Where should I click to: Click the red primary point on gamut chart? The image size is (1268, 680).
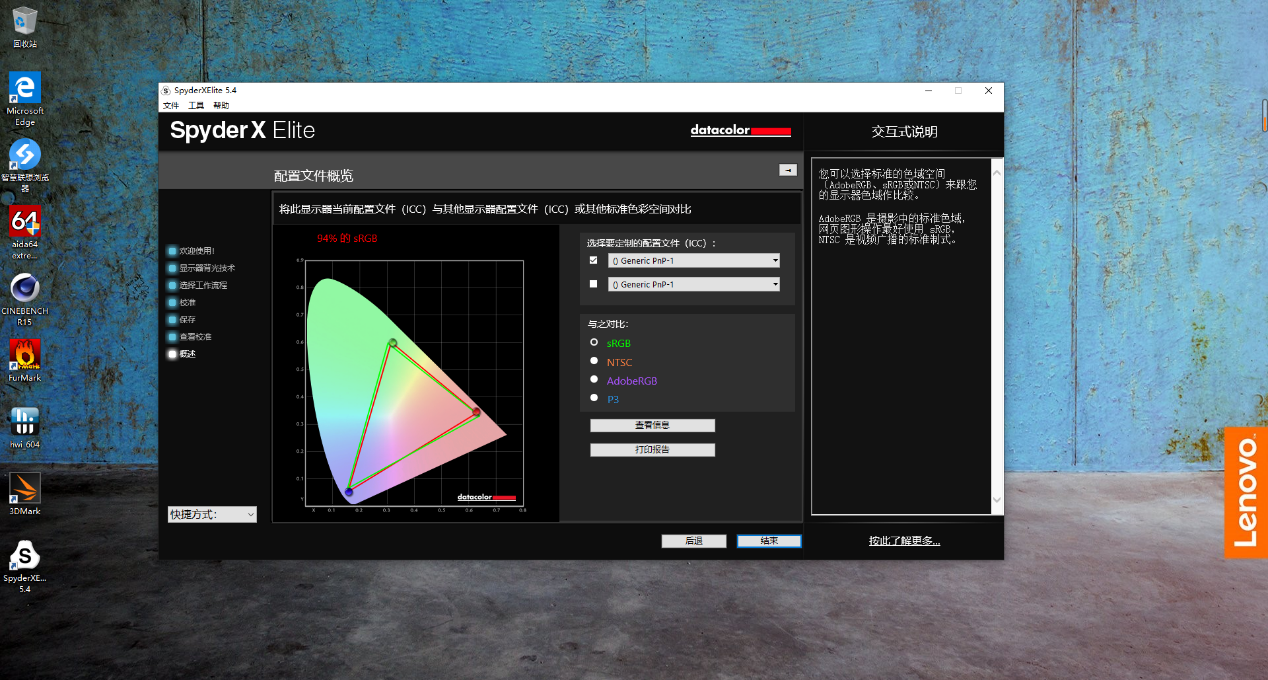(477, 411)
